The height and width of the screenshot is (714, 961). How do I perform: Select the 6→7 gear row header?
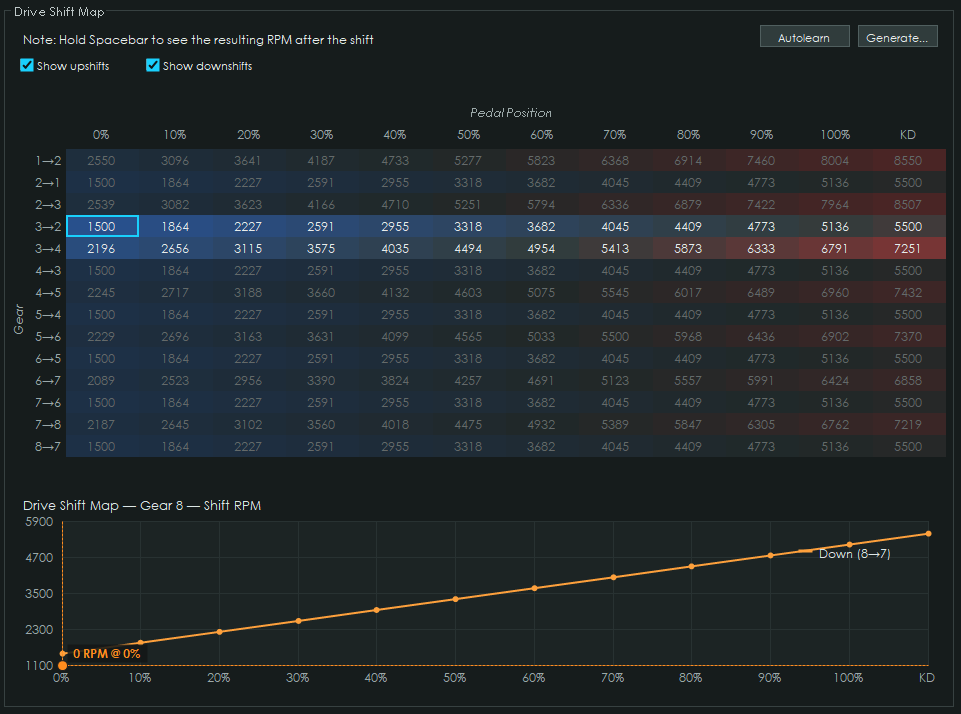coord(48,381)
